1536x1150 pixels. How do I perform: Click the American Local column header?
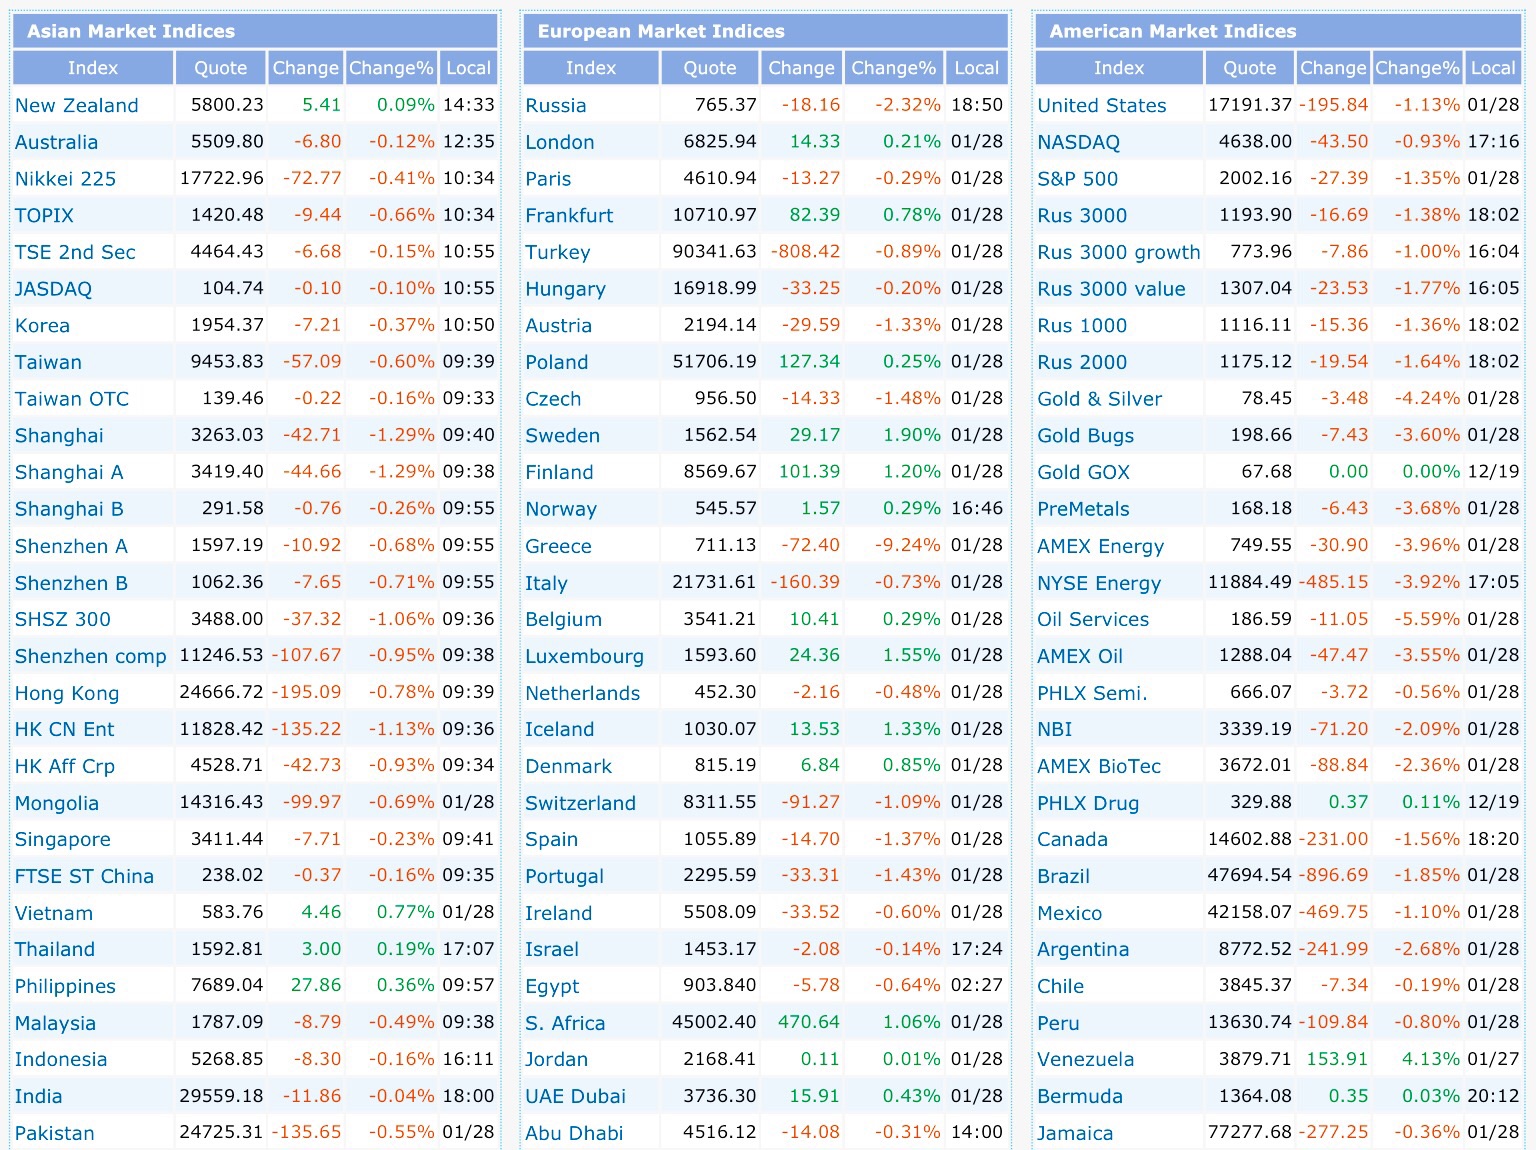(1493, 68)
